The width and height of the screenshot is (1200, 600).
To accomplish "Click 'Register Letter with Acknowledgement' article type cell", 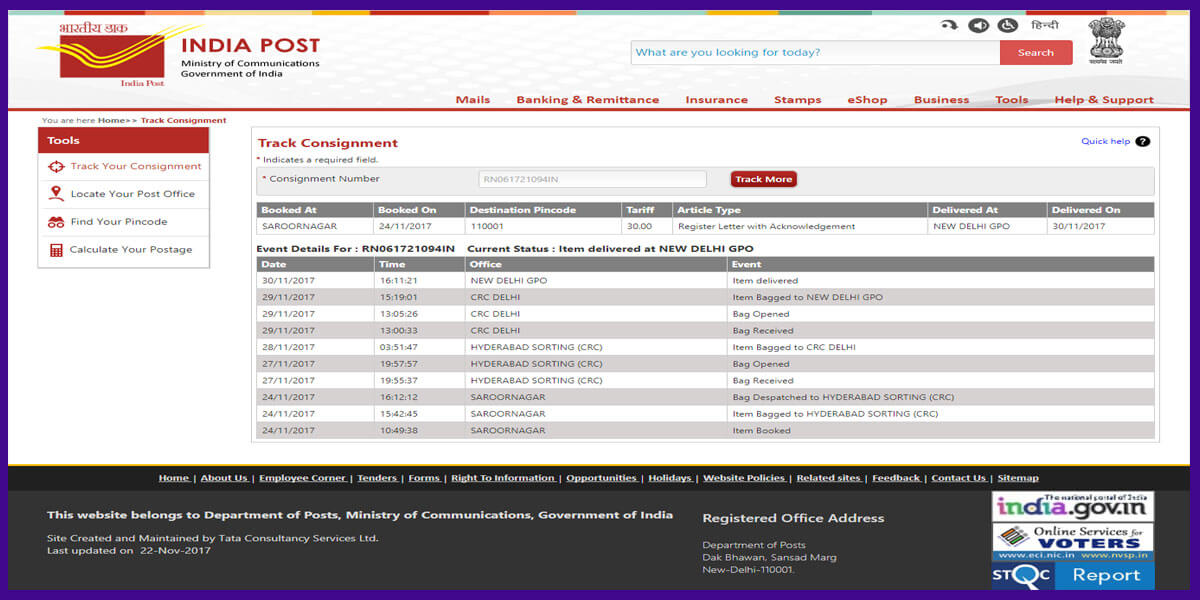I will pos(766,227).
